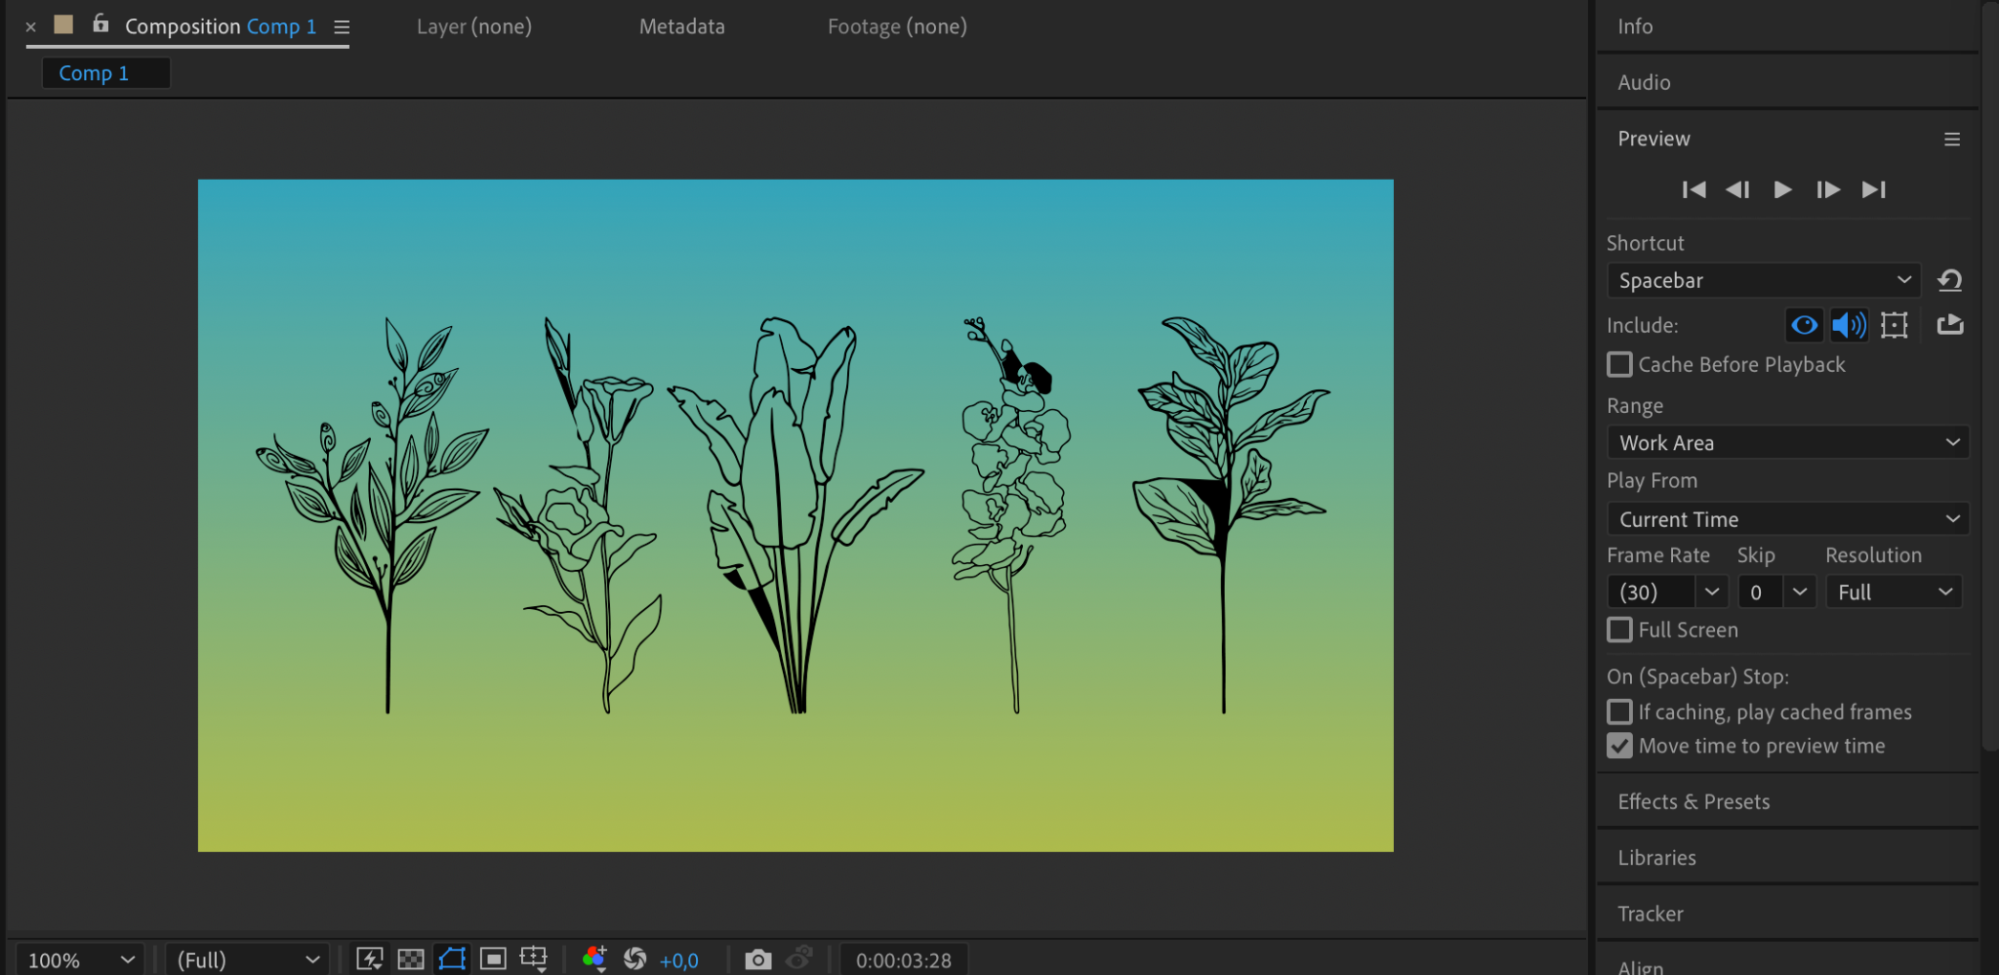This screenshot has height=976, width=1999.
Task: Close the Composition panel tab
Action: click(31, 27)
